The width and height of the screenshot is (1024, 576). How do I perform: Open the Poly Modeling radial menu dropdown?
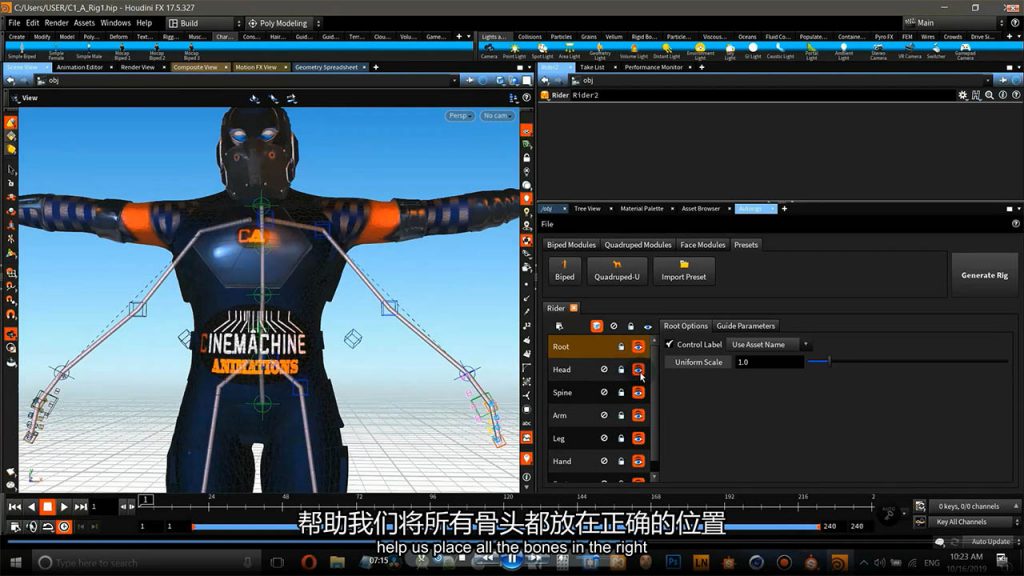click(283, 23)
